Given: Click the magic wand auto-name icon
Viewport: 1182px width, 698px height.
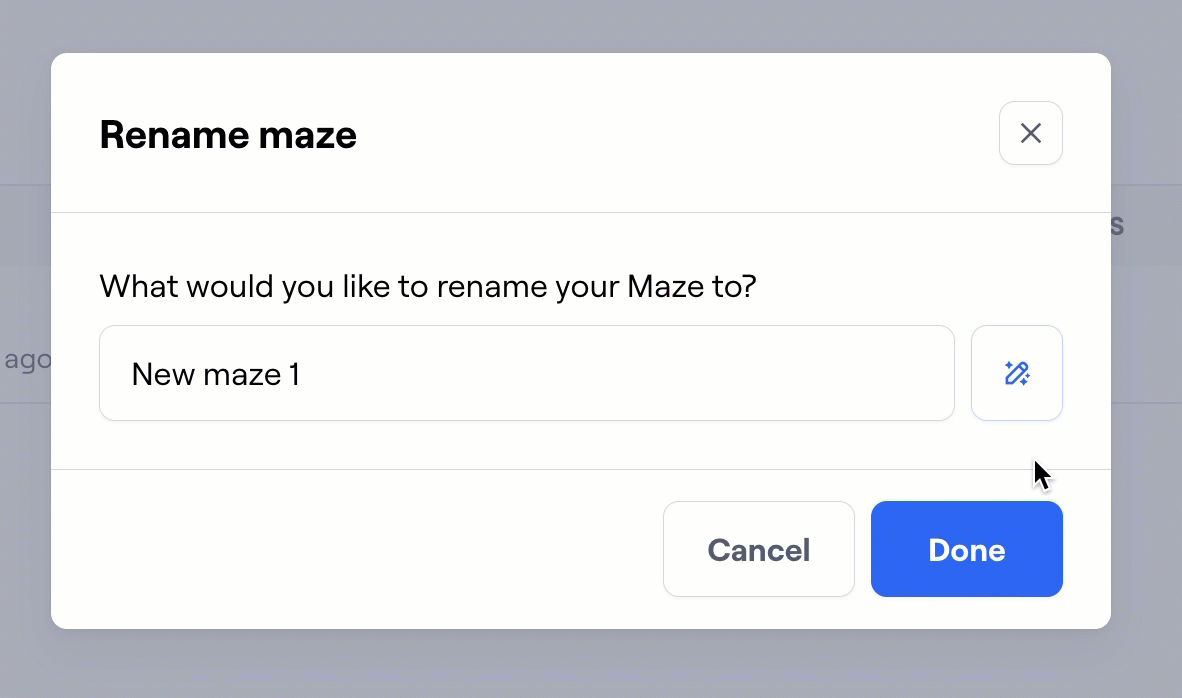Looking at the screenshot, I should (1016, 373).
